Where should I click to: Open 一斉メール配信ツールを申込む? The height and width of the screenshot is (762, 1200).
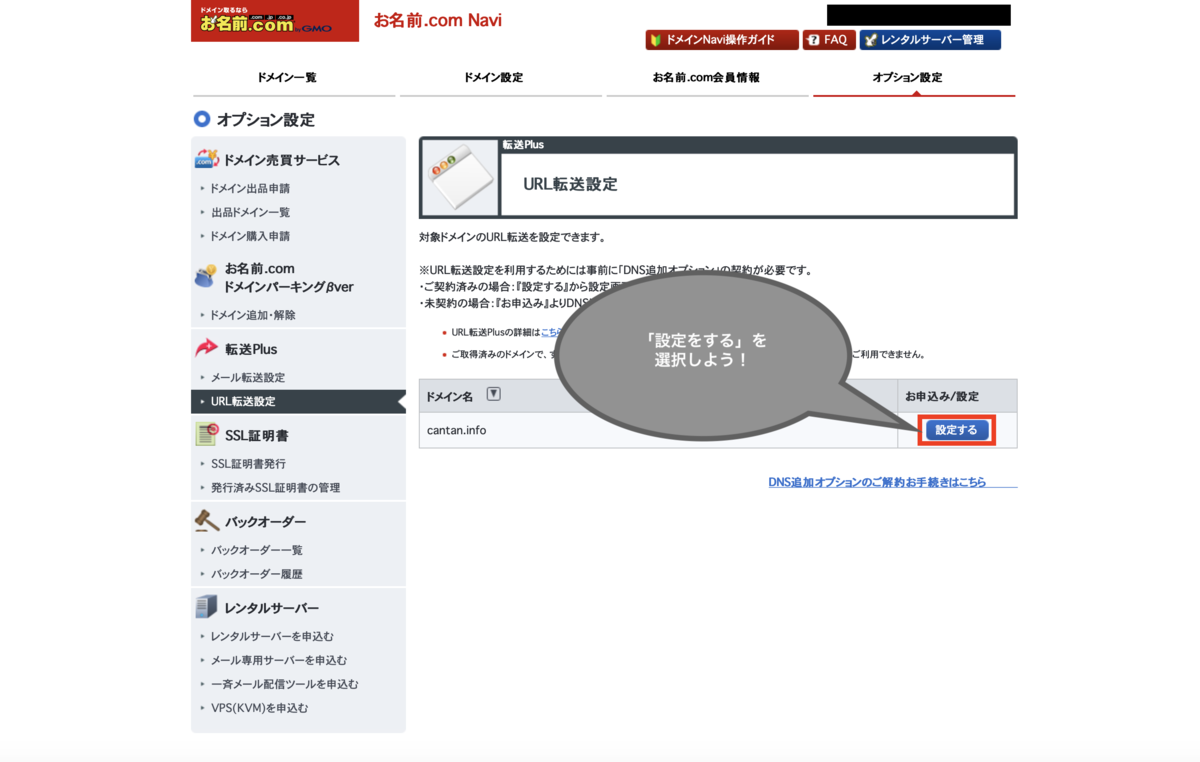tap(284, 684)
